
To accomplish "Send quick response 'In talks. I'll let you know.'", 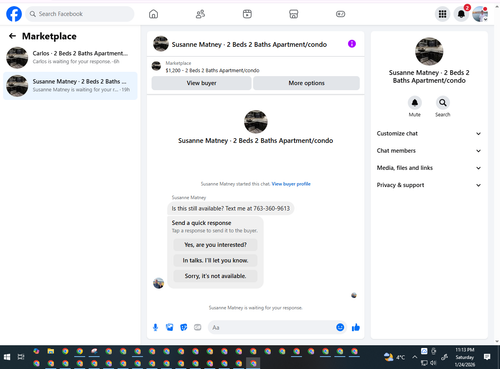I will [x=215, y=260].
